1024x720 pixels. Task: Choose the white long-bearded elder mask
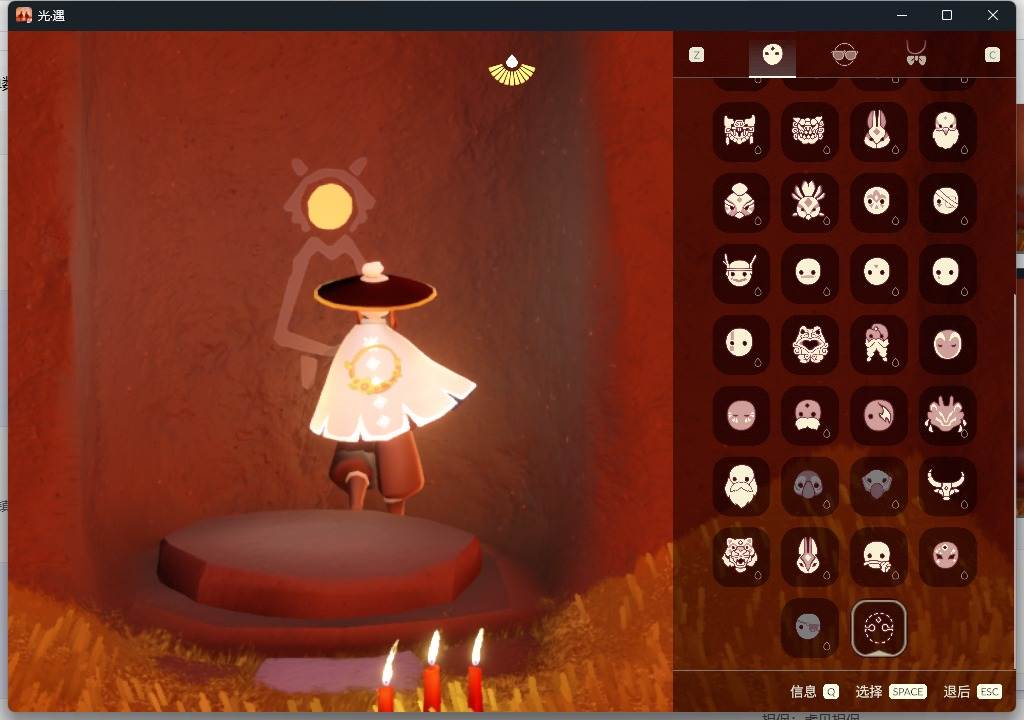click(x=741, y=485)
